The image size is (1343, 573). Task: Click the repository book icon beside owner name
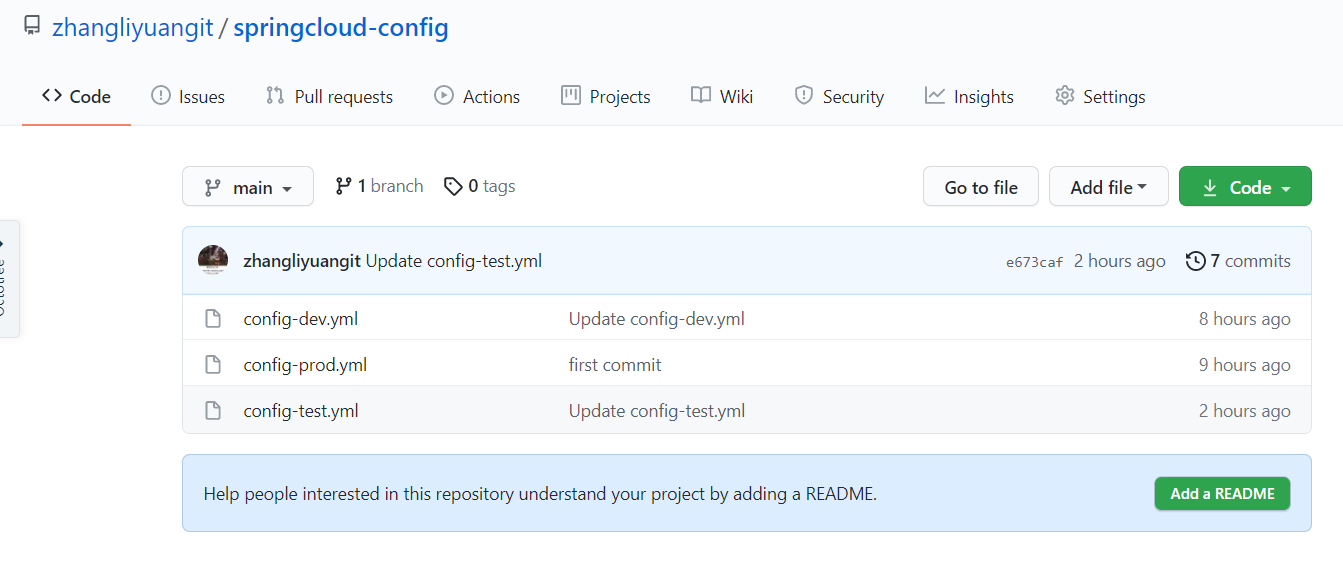tap(32, 25)
